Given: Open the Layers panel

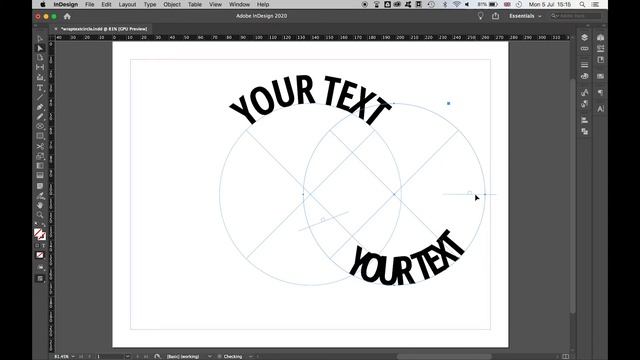Looking at the screenshot, I should pyautogui.click(x=584, y=38).
